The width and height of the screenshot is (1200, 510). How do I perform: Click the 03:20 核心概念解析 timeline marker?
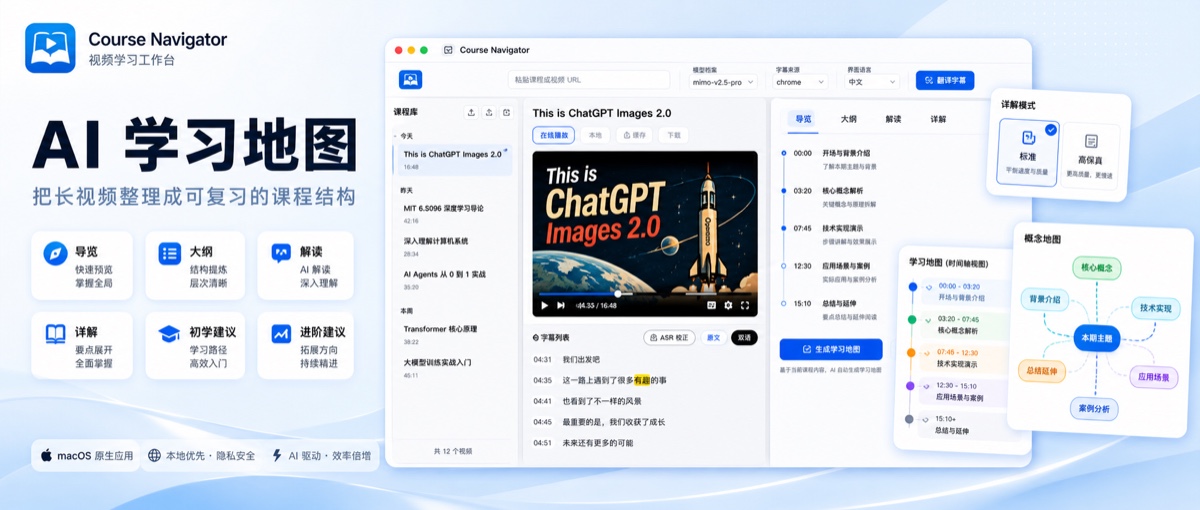click(783, 190)
